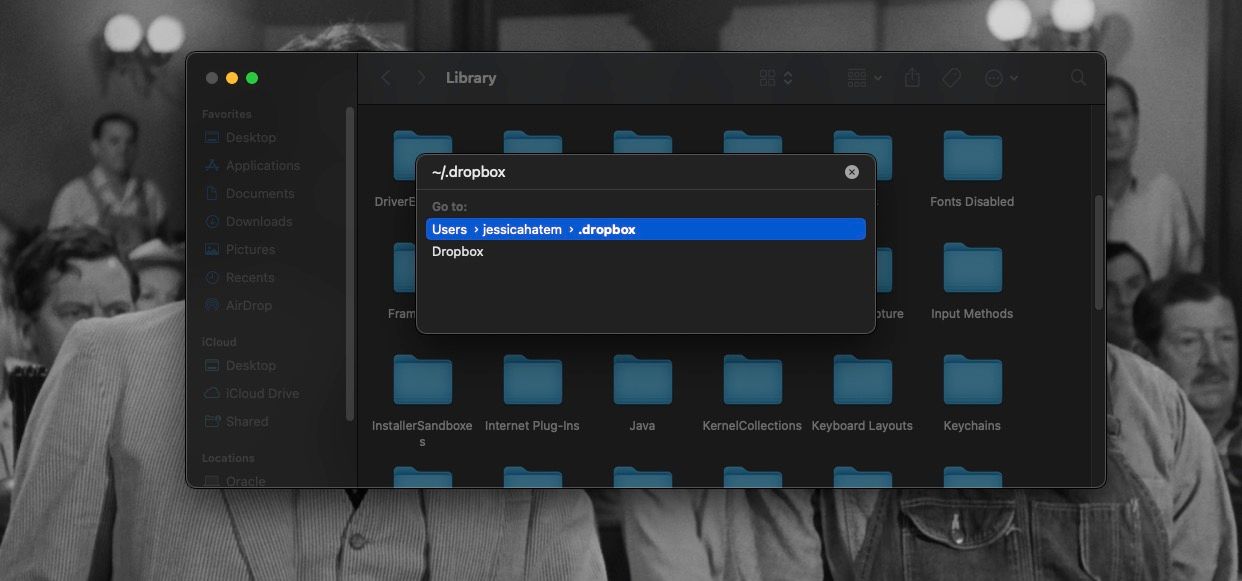Open the Keychains folder
The image size is (1242, 581).
pyautogui.click(x=971, y=380)
